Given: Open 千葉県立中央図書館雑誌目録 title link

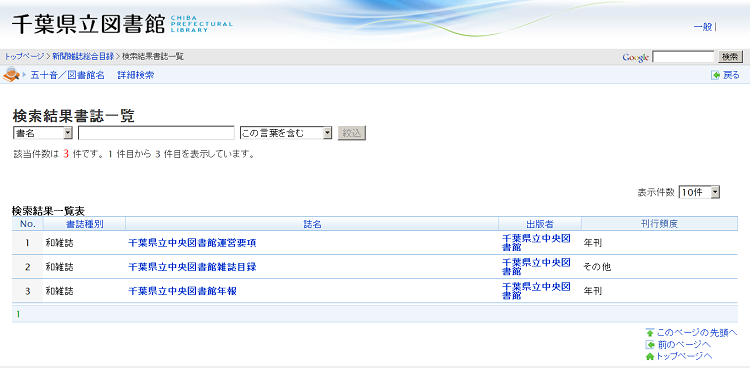Looking at the screenshot, I should click(x=192, y=267).
